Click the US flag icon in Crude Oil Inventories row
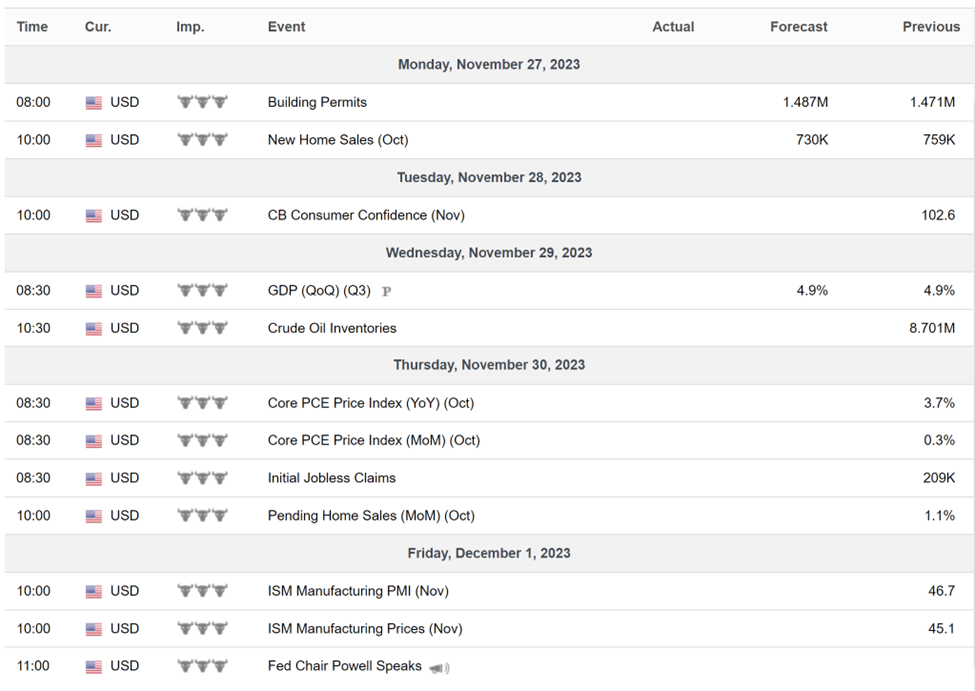975x691 pixels. pos(93,328)
